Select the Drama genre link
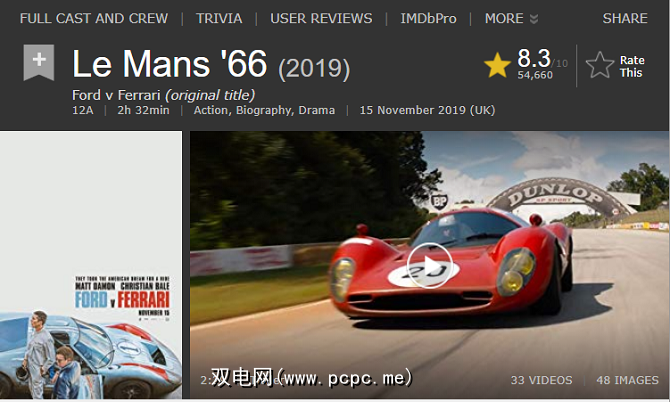The height and width of the screenshot is (402, 670). (x=317, y=110)
